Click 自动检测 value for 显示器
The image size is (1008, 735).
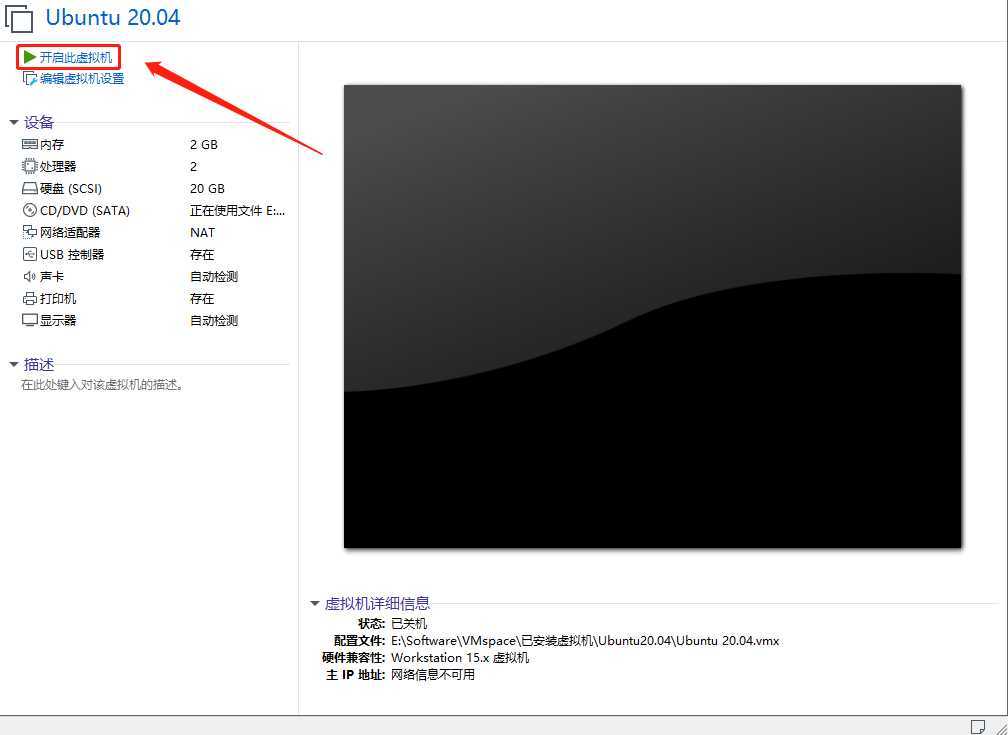[x=214, y=320]
